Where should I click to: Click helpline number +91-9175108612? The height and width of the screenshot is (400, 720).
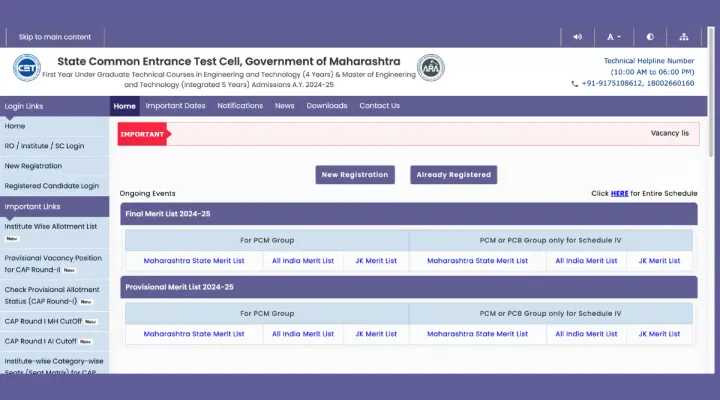click(x=612, y=84)
